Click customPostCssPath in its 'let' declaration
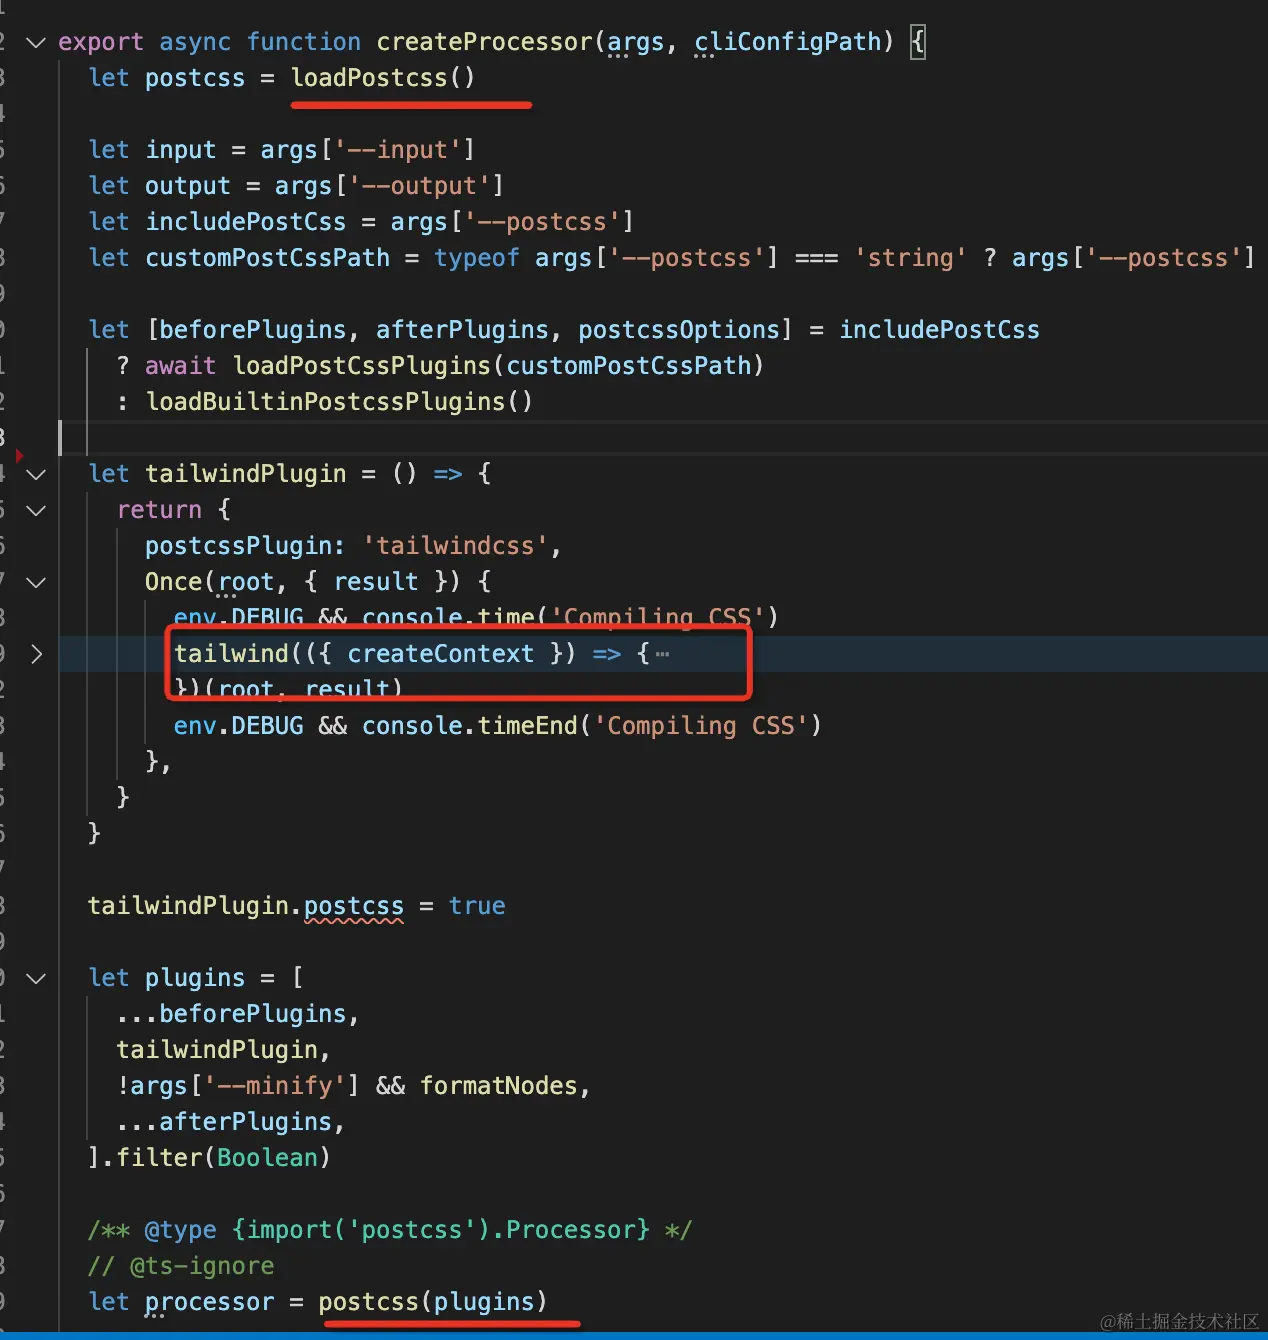Viewport: 1268px width, 1340px height. (x=267, y=258)
